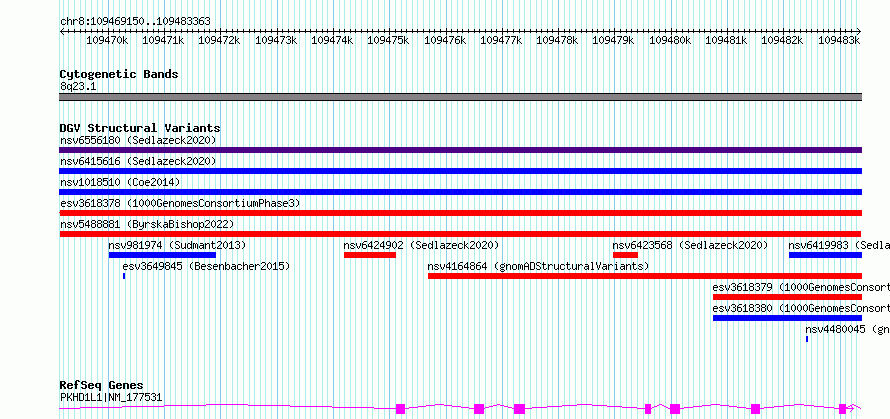
Task: Click the PKHD1L1 exon just past 109477k
Action: pyautogui.click(x=519, y=409)
